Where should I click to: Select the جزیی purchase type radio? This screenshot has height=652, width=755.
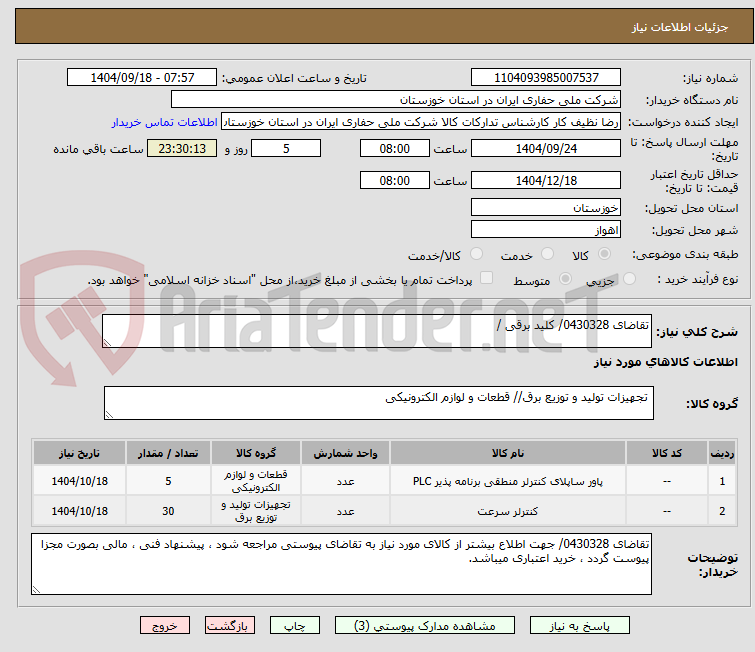(x=629, y=278)
